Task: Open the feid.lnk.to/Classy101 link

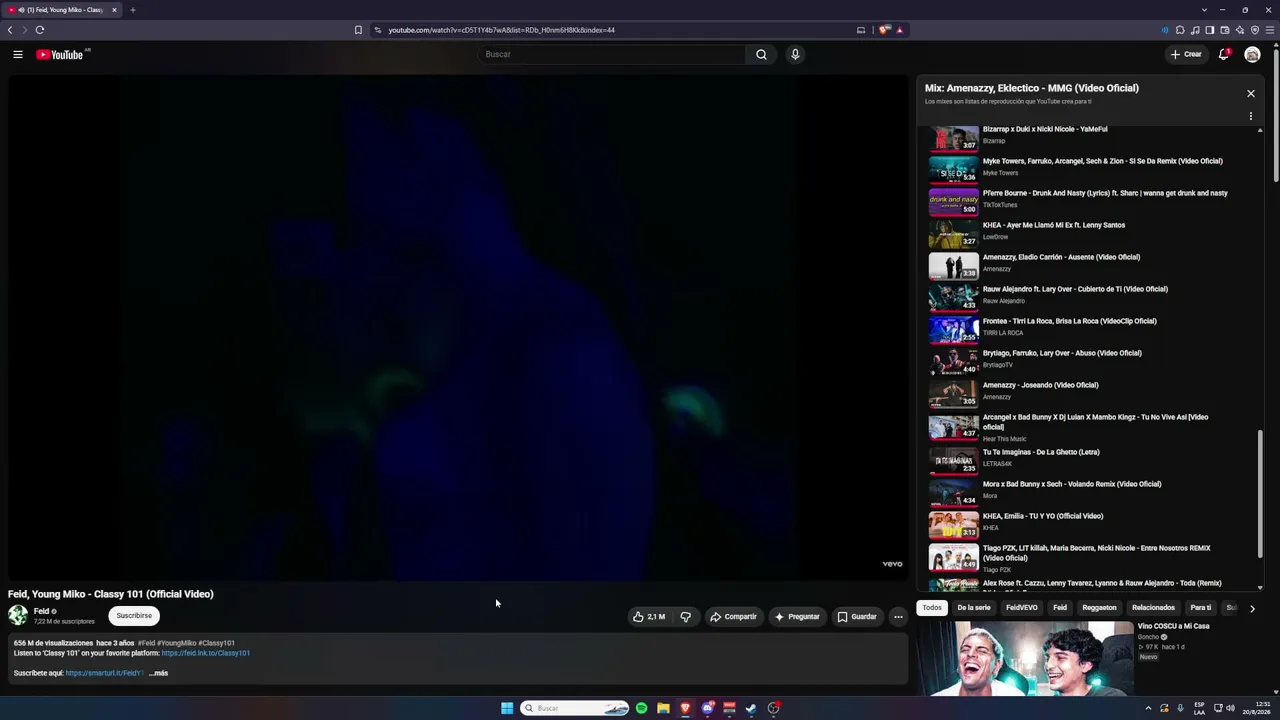Action: (x=206, y=653)
